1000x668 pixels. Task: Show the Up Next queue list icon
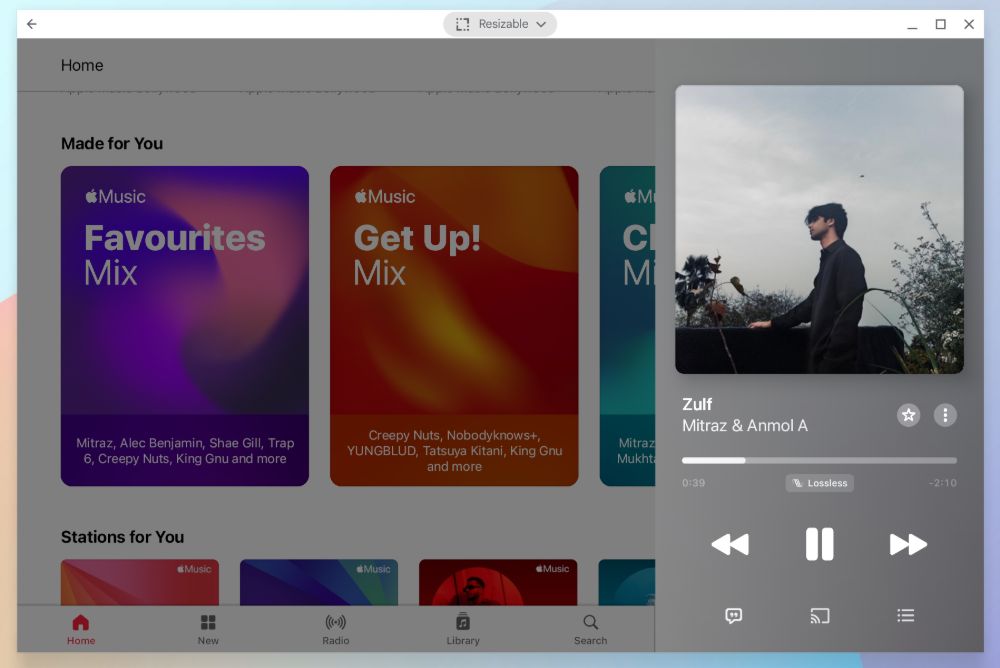906,616
